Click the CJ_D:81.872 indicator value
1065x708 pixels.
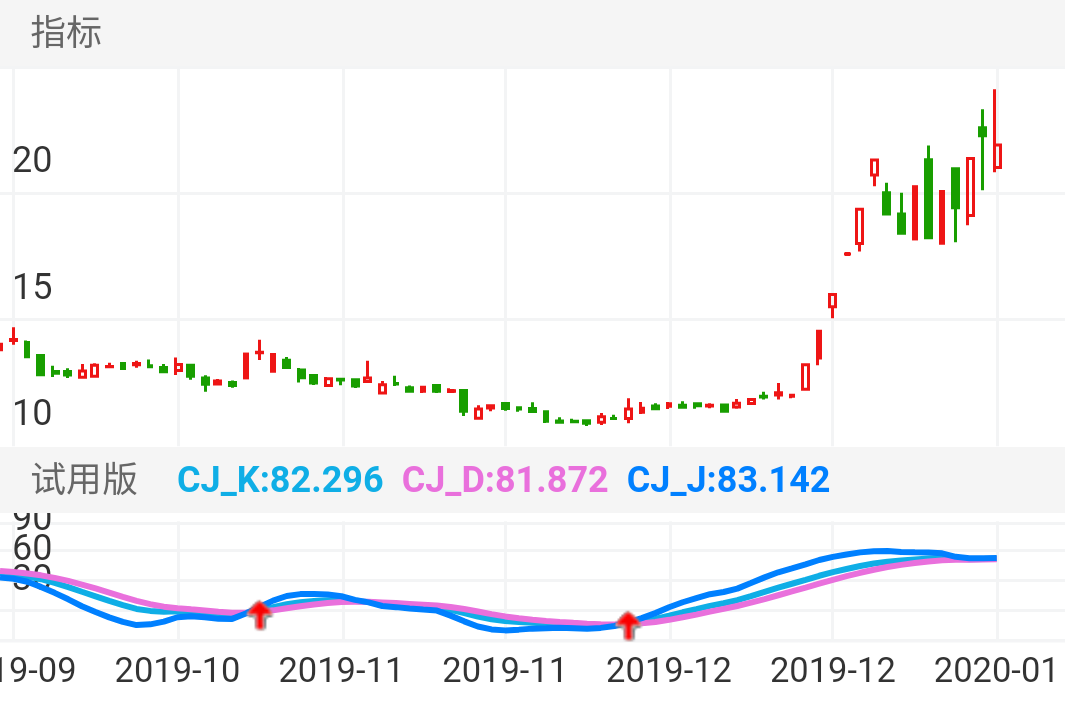pyautogui.click(x=504, y=480)
